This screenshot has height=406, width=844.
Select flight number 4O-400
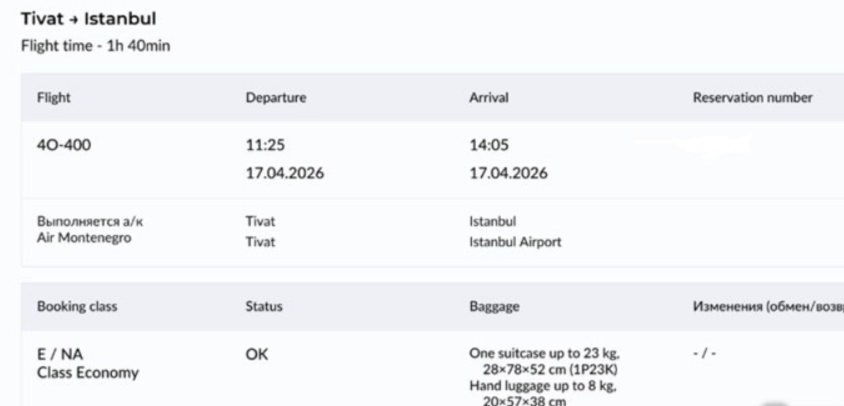point(64,145)
